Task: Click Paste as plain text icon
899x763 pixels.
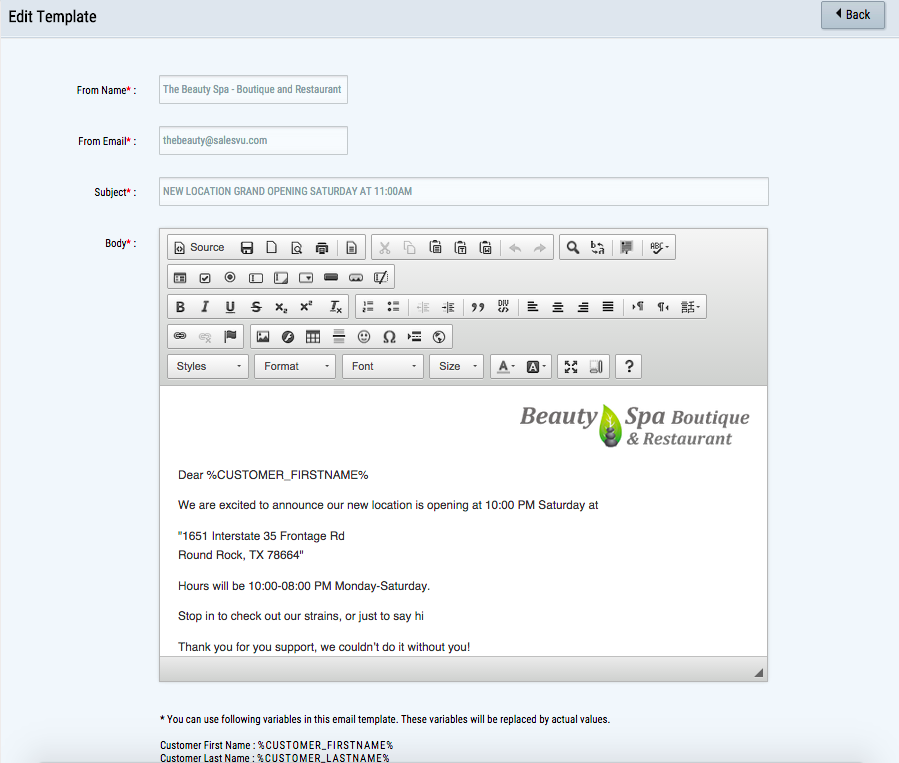Action: pos(460,248)
